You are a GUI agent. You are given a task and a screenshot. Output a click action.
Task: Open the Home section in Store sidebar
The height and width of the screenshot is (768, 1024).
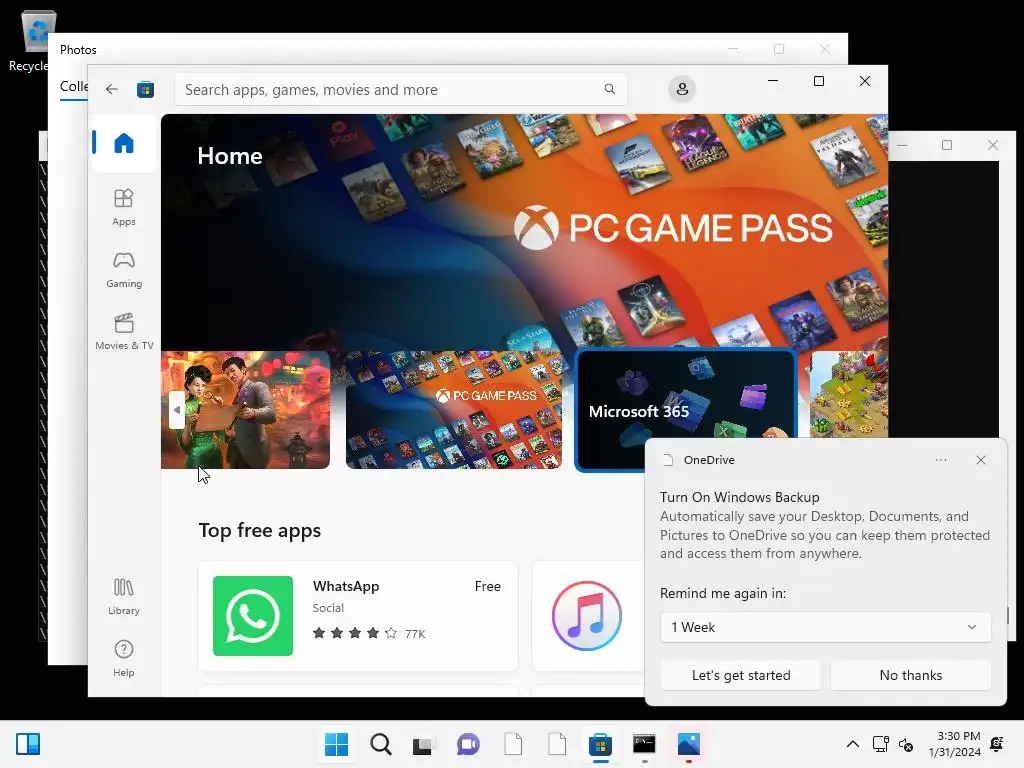coord(123,143)
